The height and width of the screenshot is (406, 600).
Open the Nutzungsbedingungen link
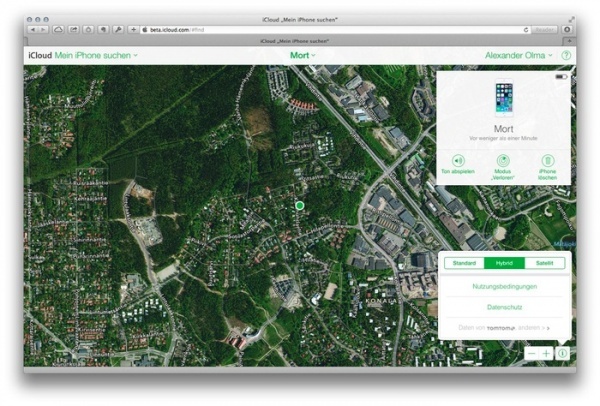click(504, 287)
